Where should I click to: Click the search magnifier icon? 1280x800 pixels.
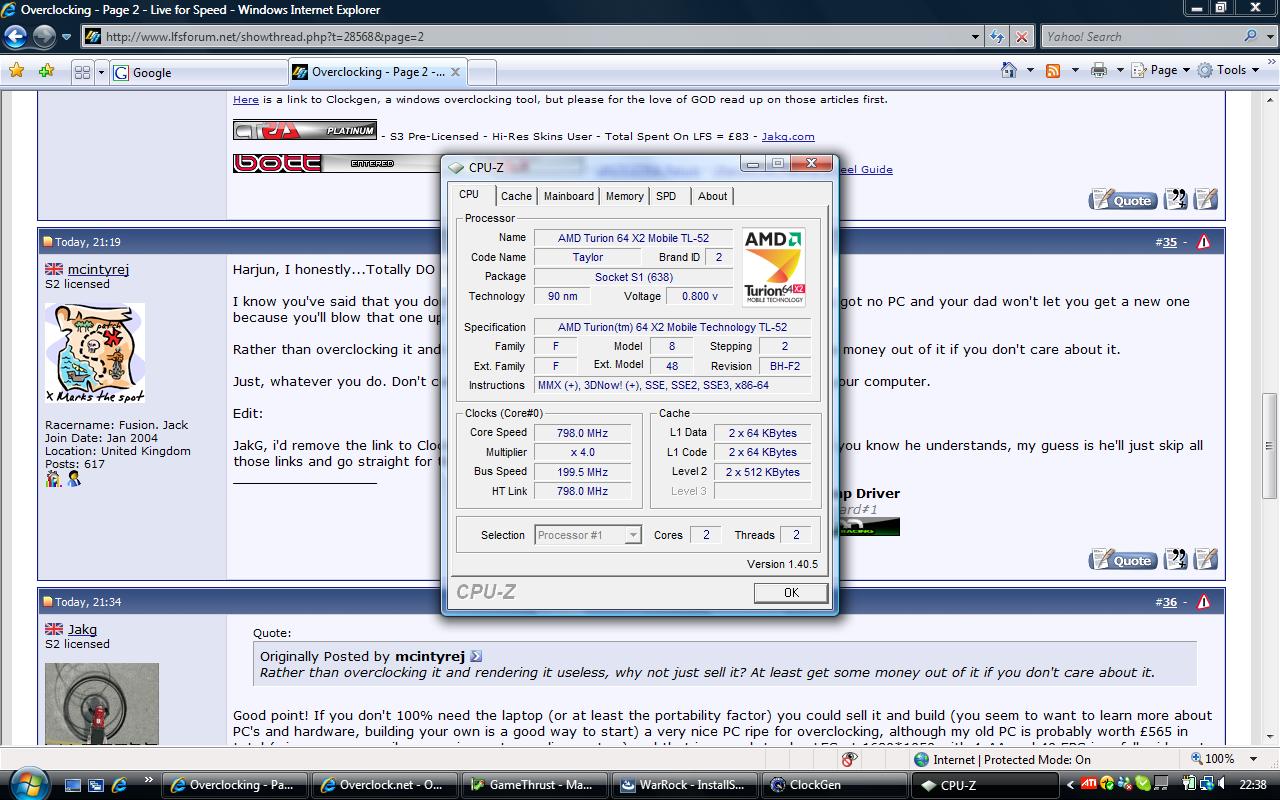[x=1250, y=37]
